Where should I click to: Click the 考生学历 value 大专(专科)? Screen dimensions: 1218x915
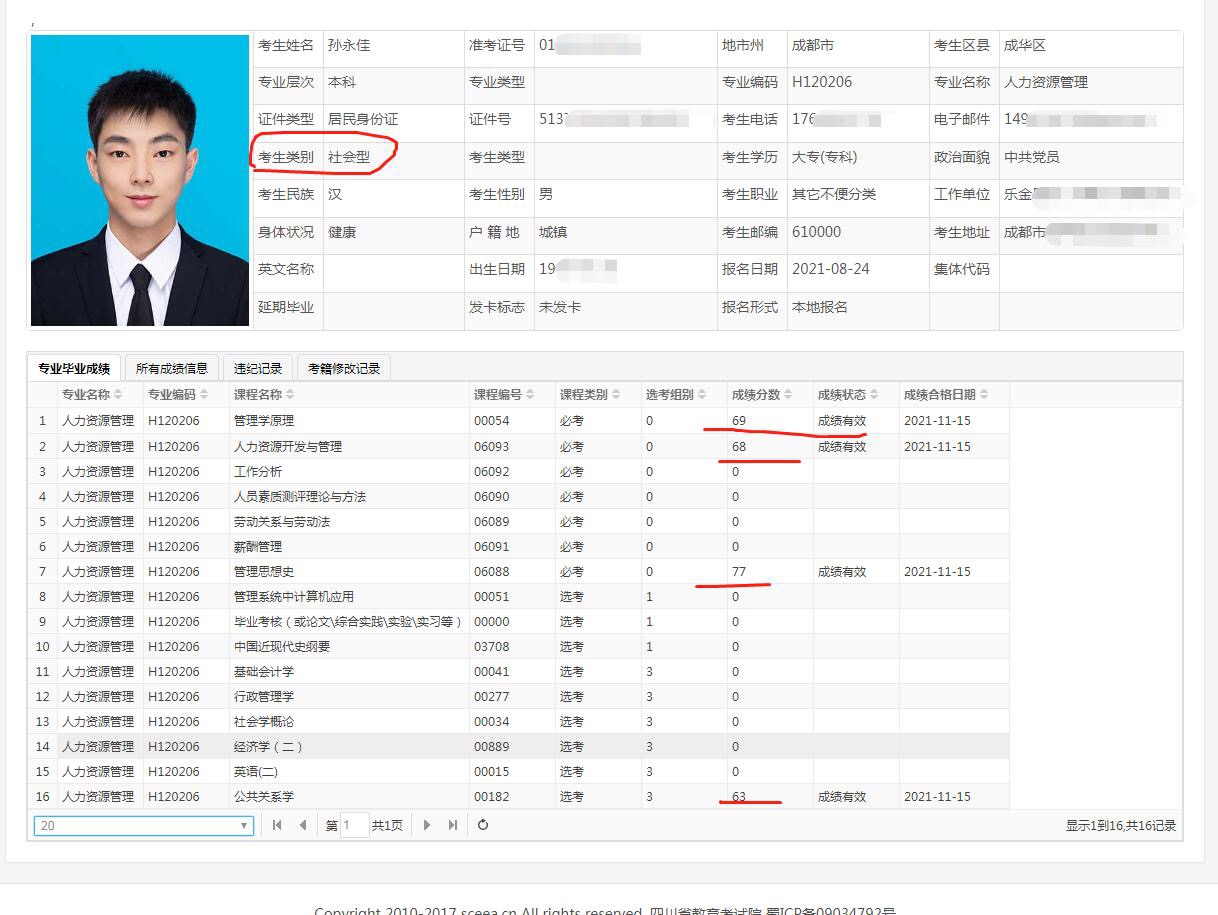pos(825,157)
